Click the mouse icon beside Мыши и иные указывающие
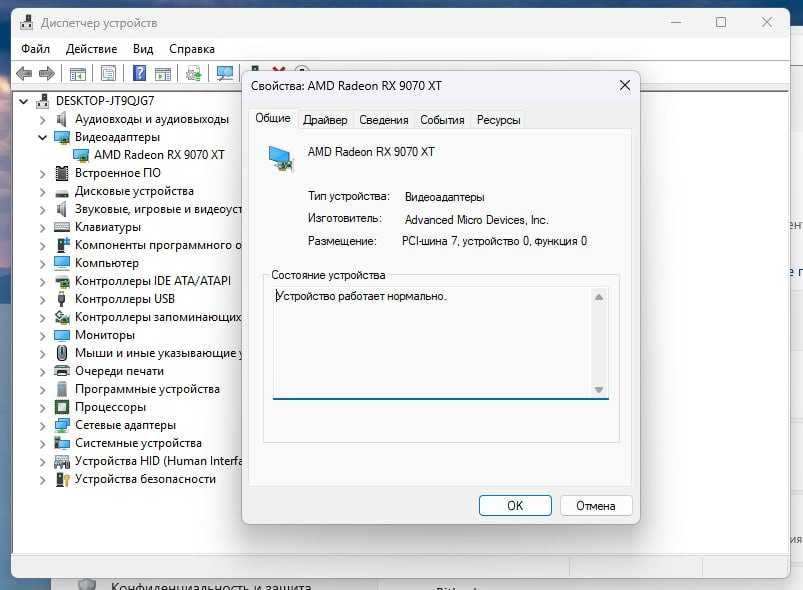The image size is (803, 590). coord(62,353)
